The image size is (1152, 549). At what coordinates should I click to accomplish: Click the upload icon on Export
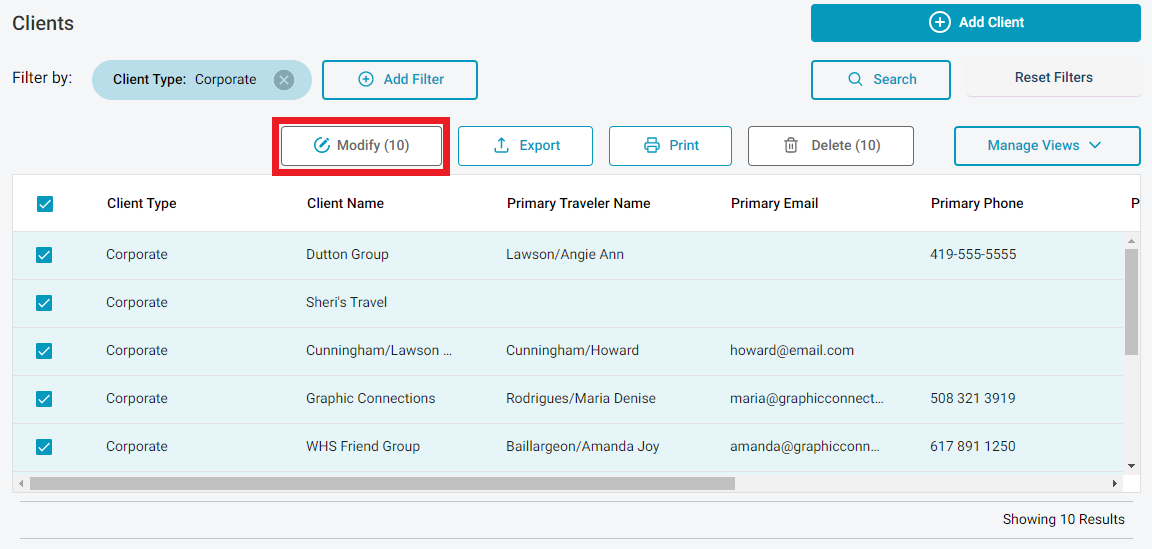pyautogui.click(x=502, y=145)
